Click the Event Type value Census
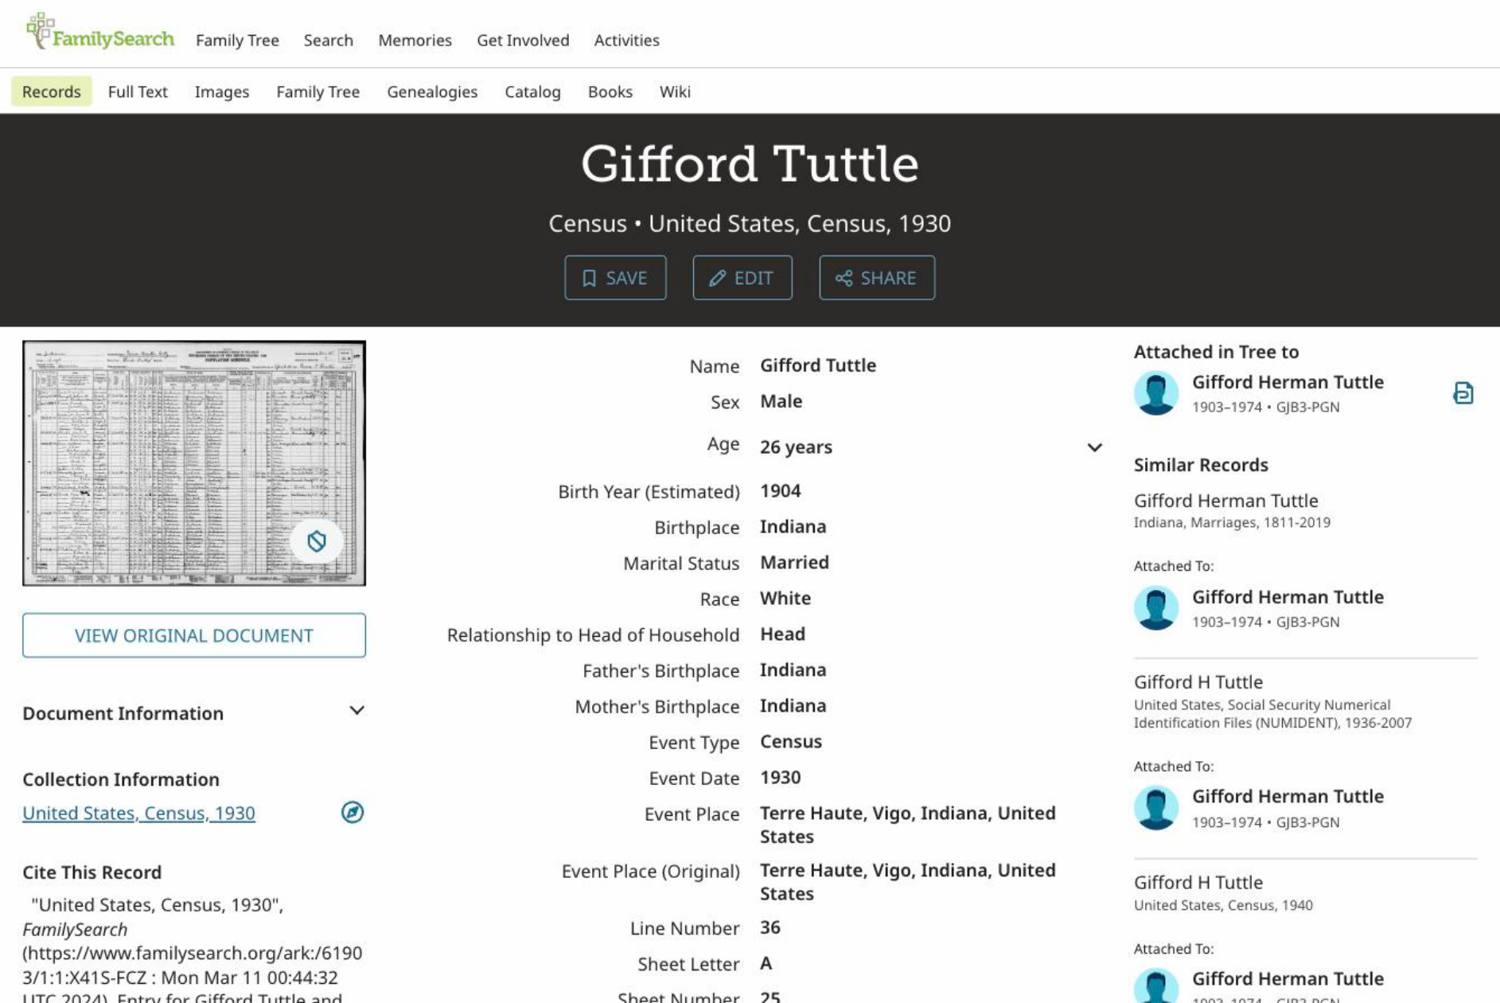 pos(791,741)
